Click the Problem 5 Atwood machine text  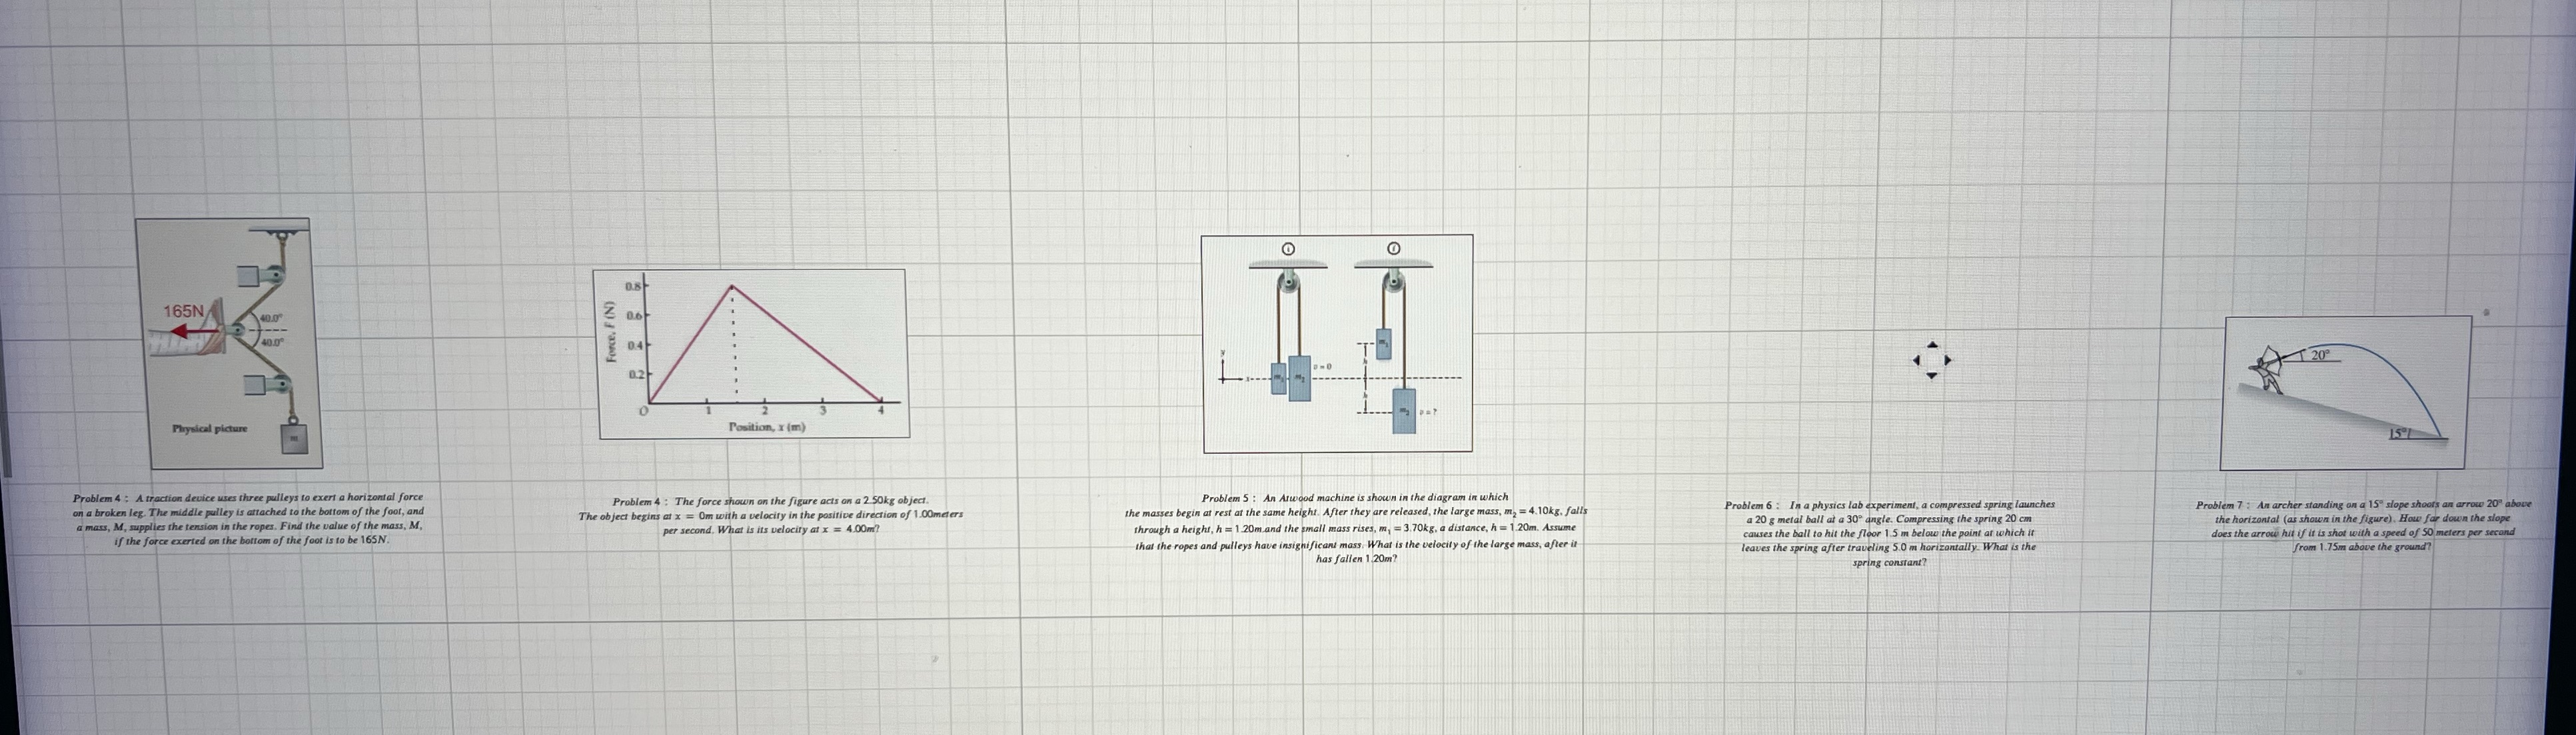coord(1355,527)
